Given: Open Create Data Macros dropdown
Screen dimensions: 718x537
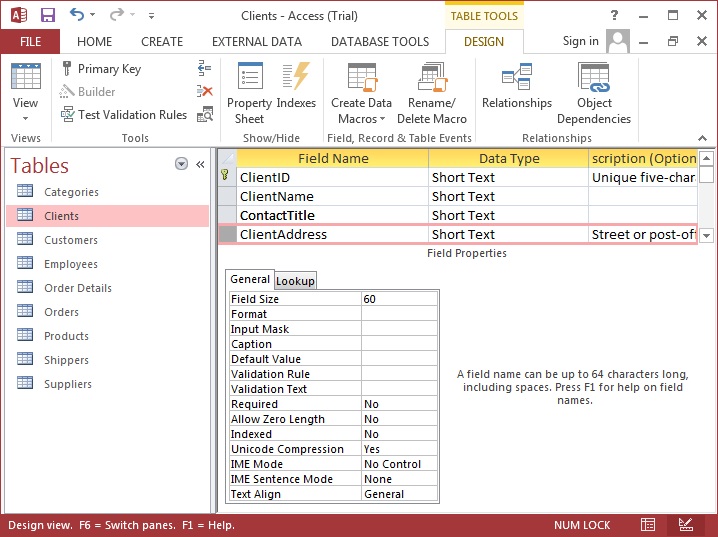Looking at the screenshot, I should tap(361, 93).
